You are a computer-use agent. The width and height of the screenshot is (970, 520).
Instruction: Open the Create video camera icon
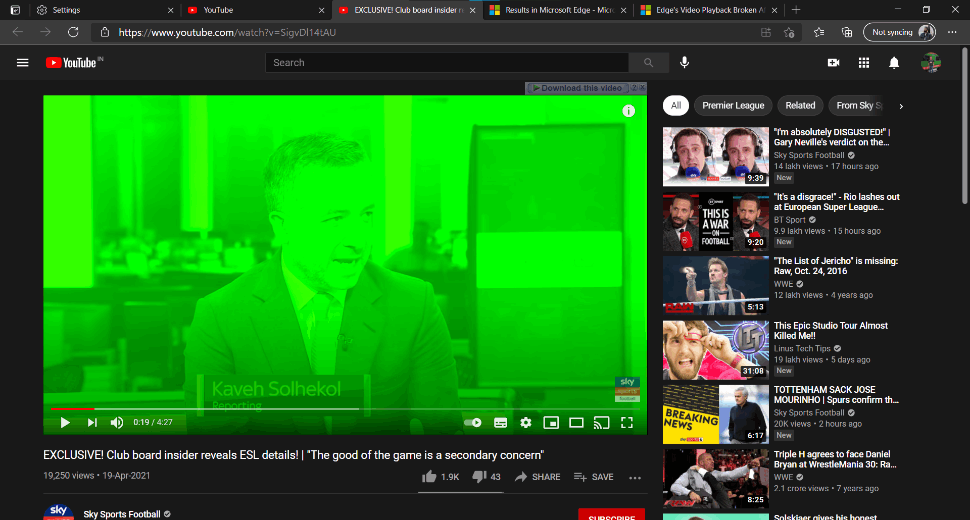833,62
